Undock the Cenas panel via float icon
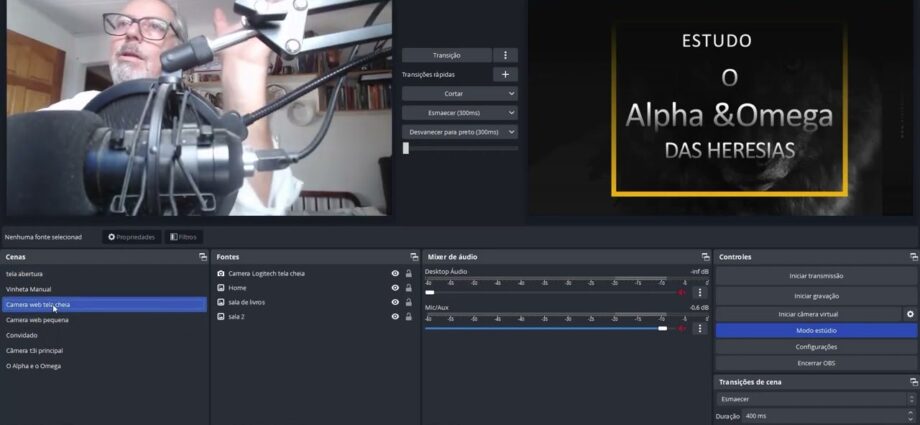The height and width of the screenshot is (425, 920). coord(203,257)
